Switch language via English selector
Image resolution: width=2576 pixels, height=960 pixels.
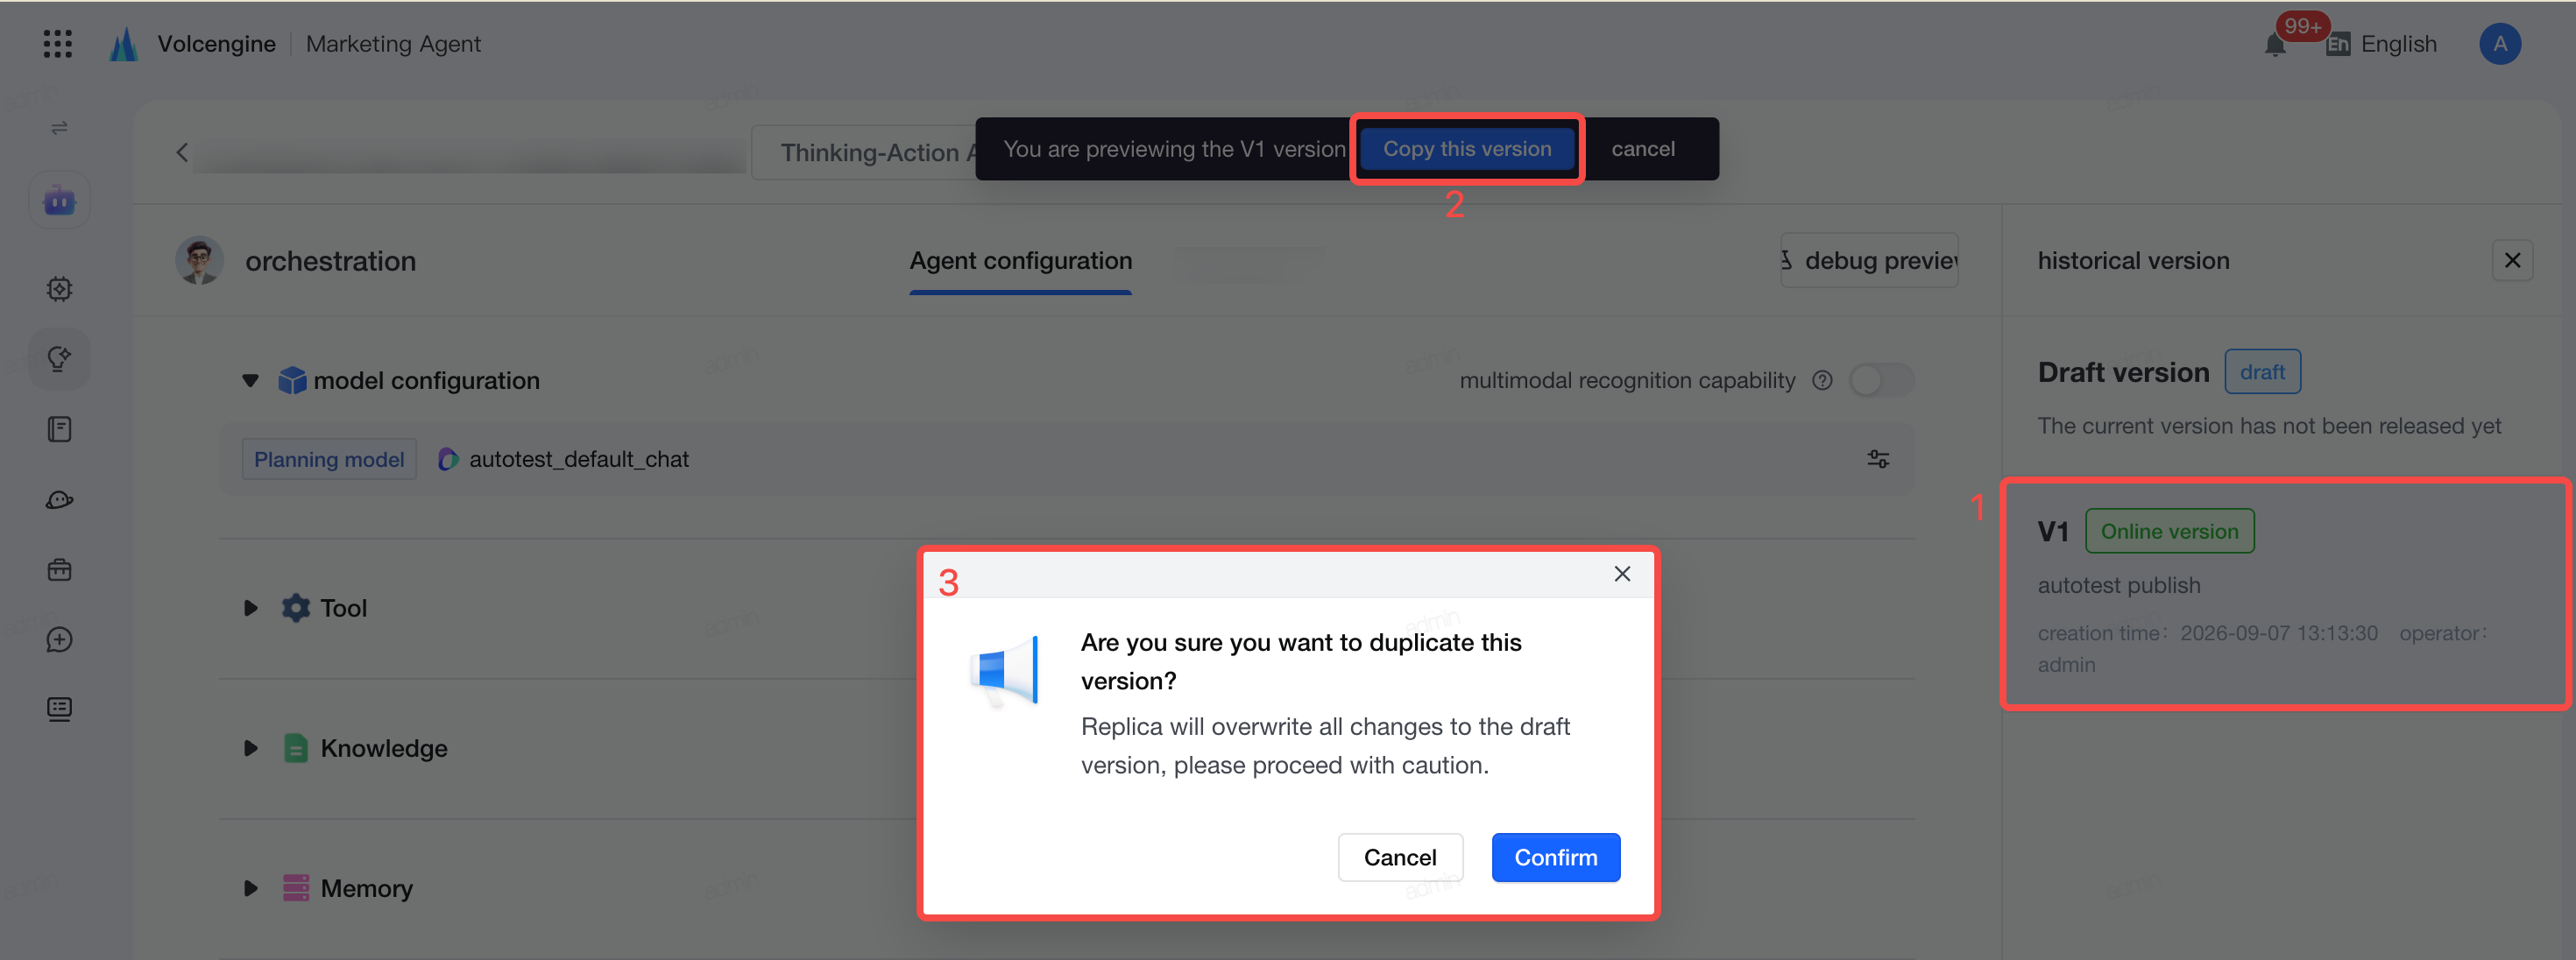click(2381, 44)
